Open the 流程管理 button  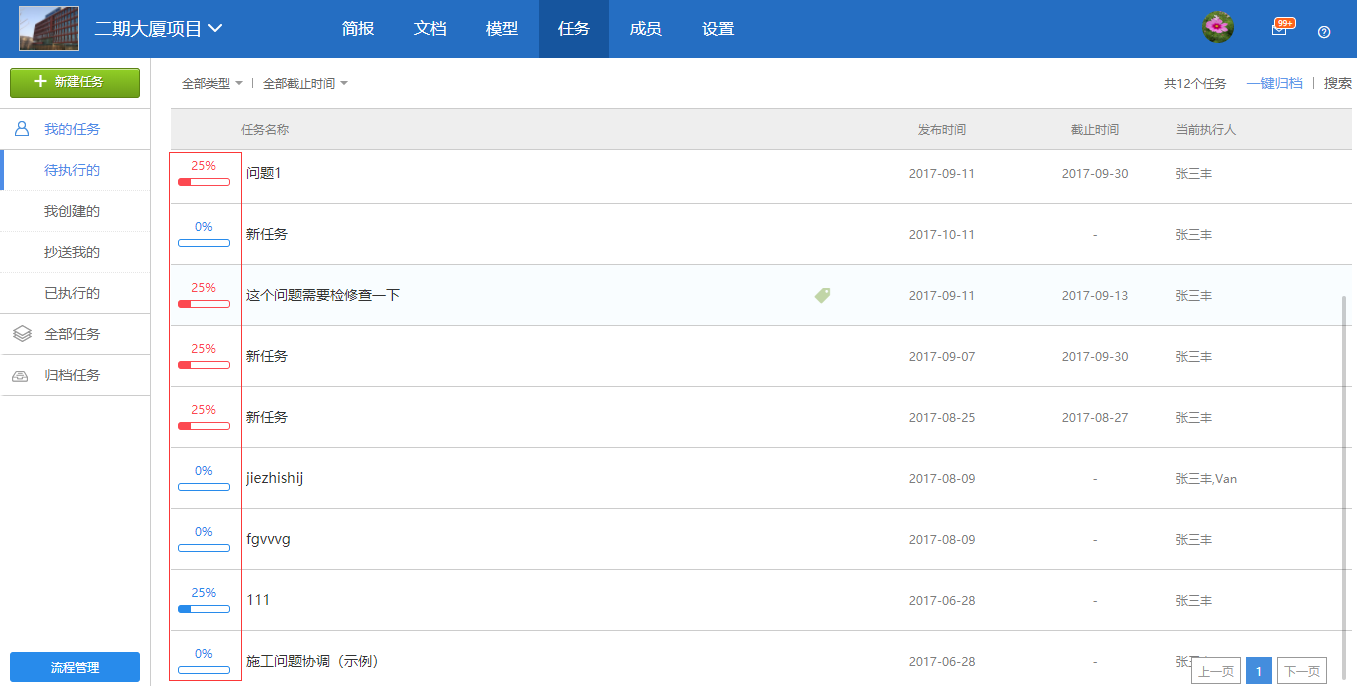(x=75, y=667)
